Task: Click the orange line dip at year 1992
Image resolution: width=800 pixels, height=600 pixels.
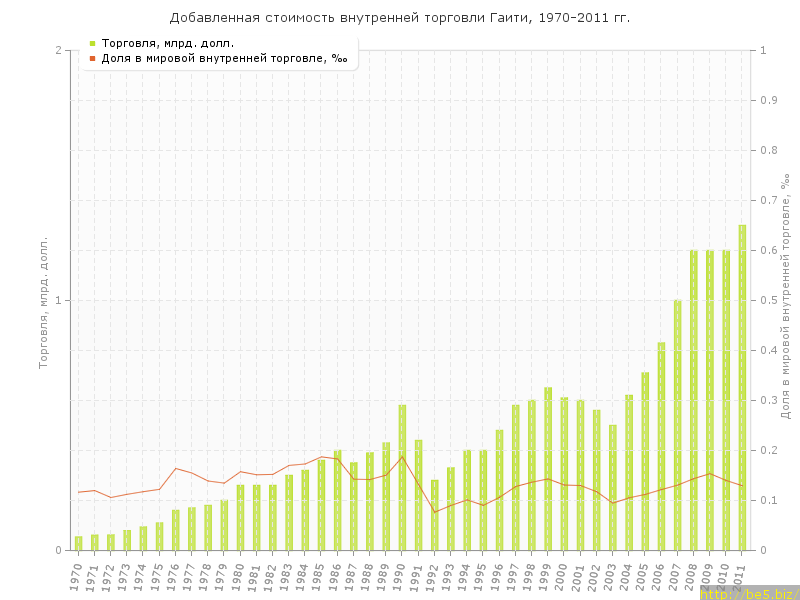Action: [435, 512]
